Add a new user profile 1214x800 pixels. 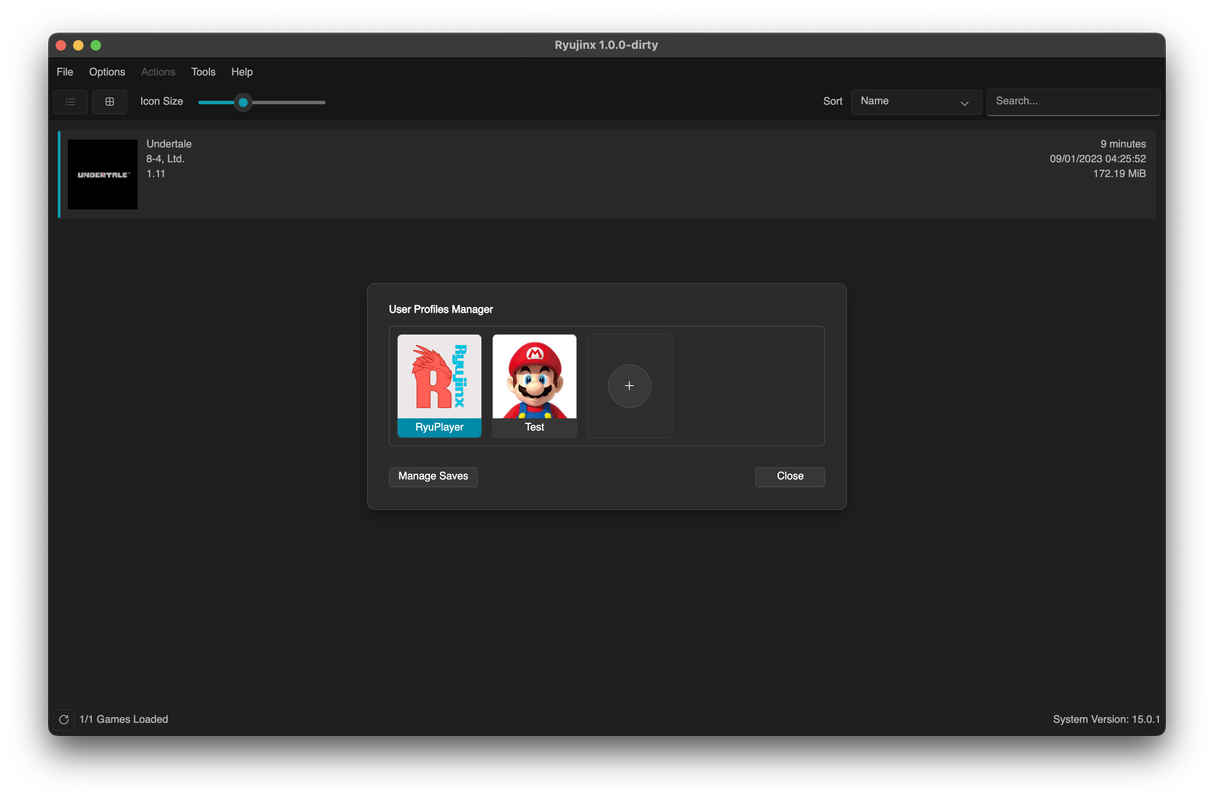point(629,386)
